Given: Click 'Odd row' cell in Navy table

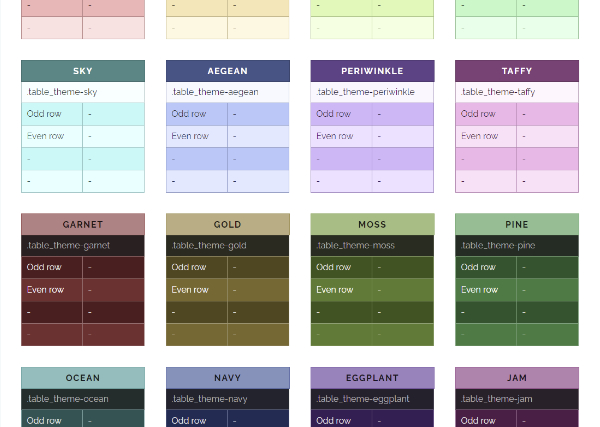Looking at the screenshot, I should 197,419.
